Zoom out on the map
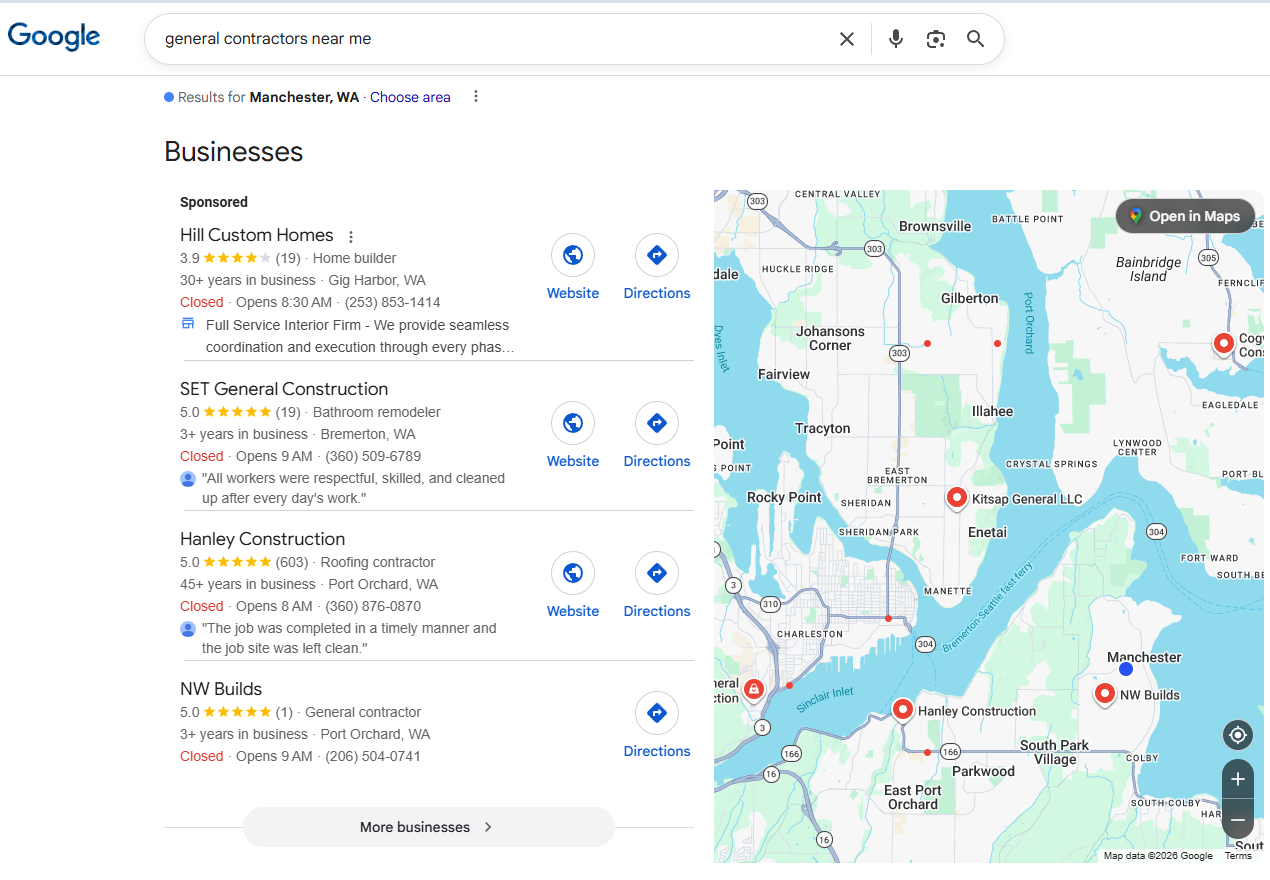The width and height of the screenshot is (1270, 880). coord(1237,820)
